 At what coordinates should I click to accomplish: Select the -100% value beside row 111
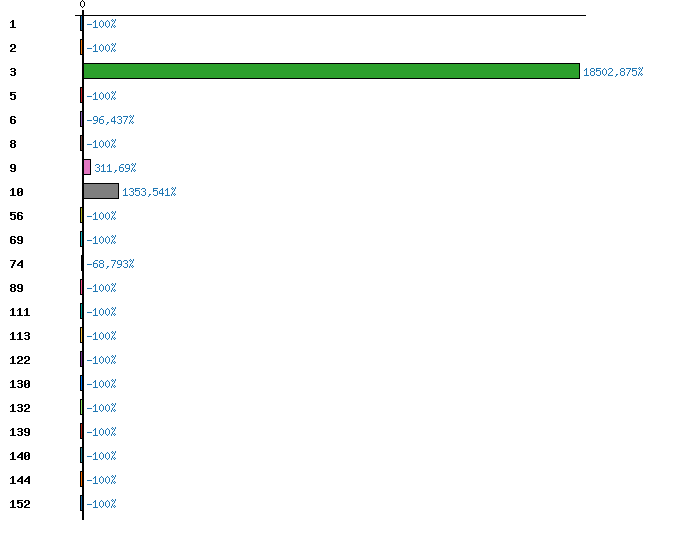click(x=101, y=312)
